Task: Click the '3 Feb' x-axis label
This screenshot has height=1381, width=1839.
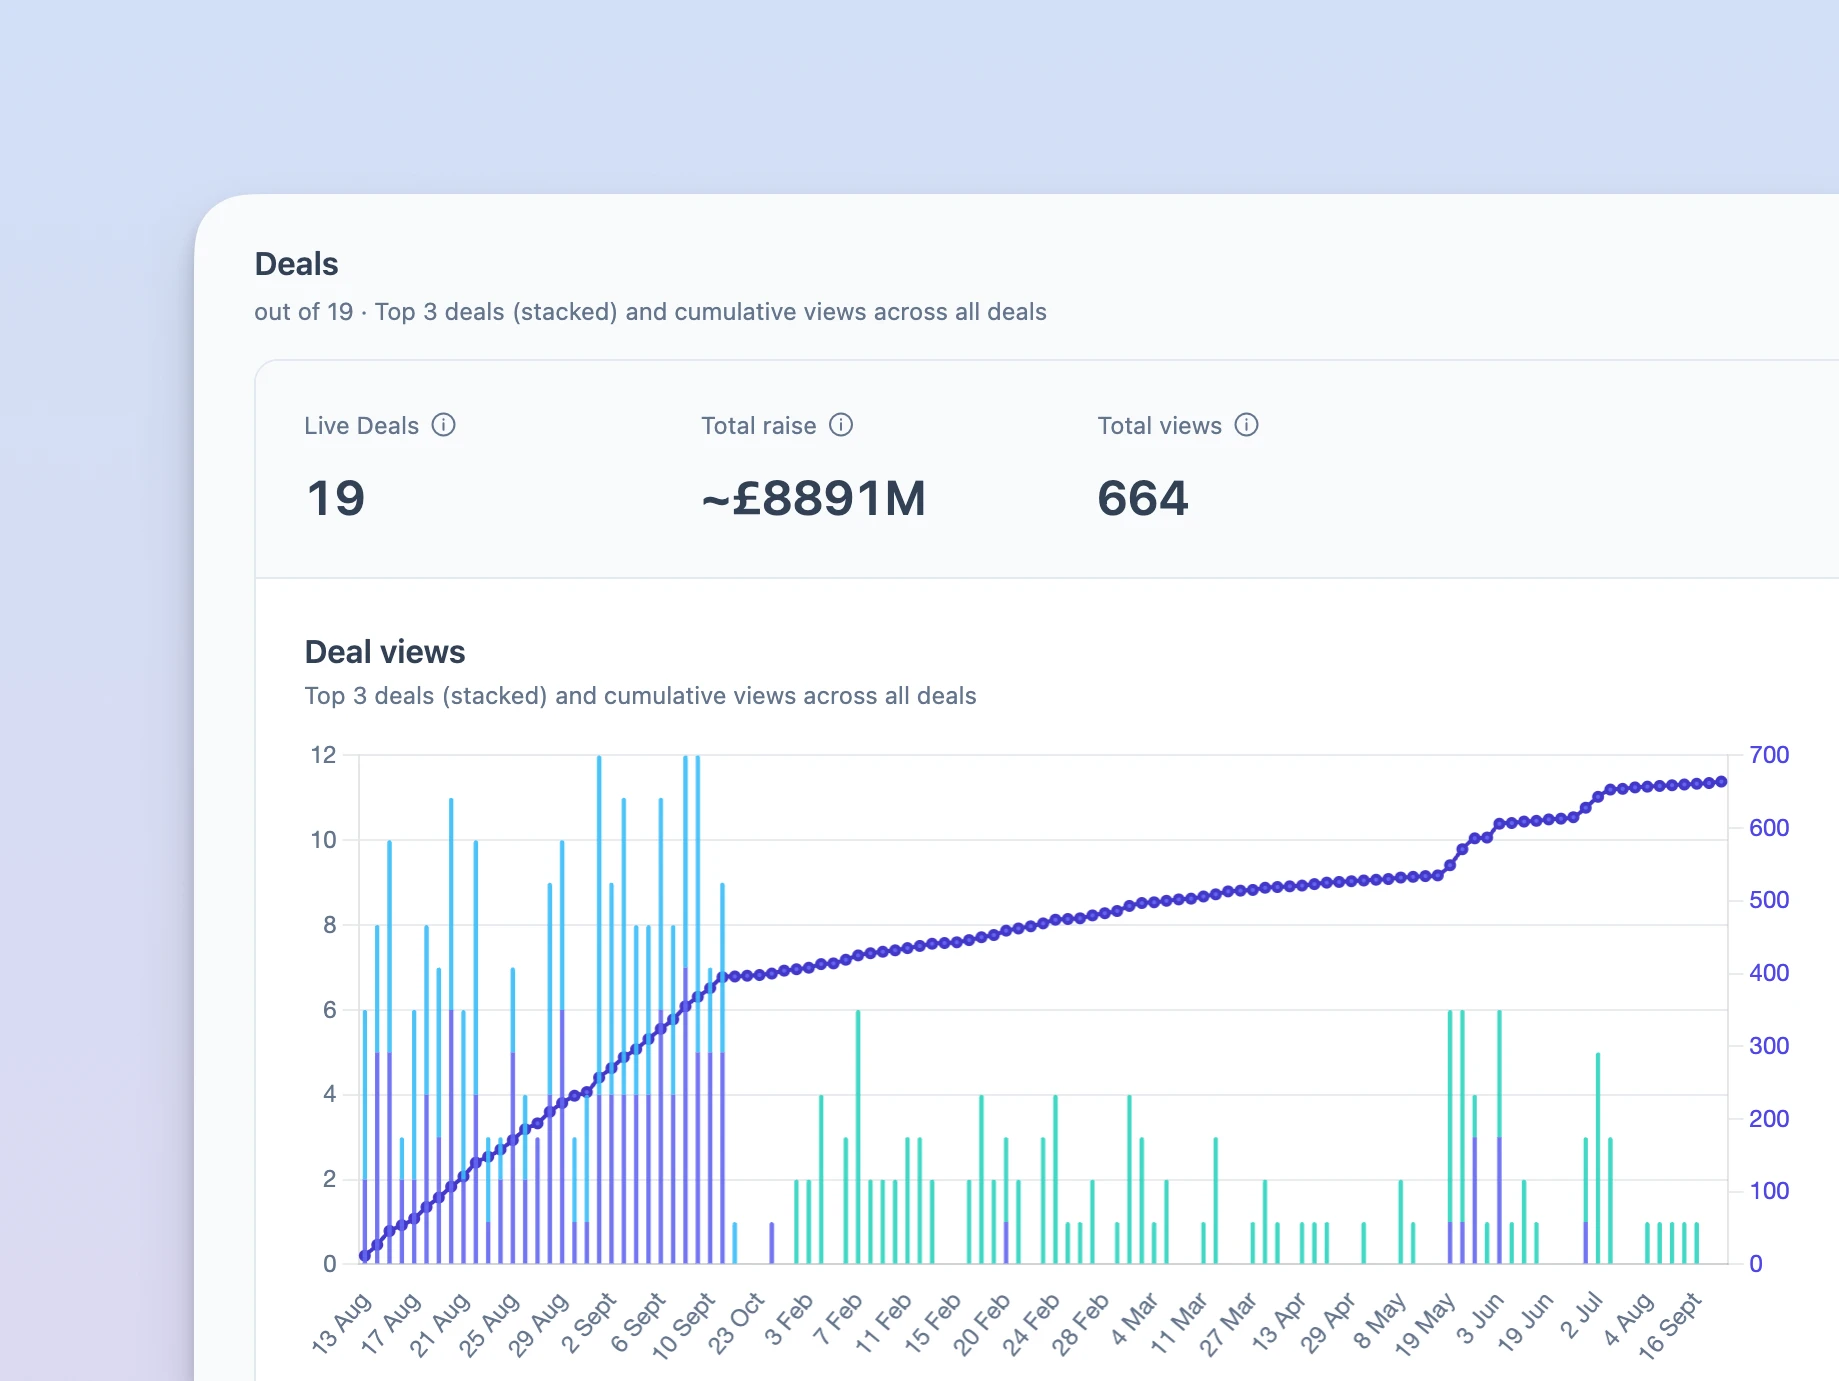Action: tap(789, 1319)
